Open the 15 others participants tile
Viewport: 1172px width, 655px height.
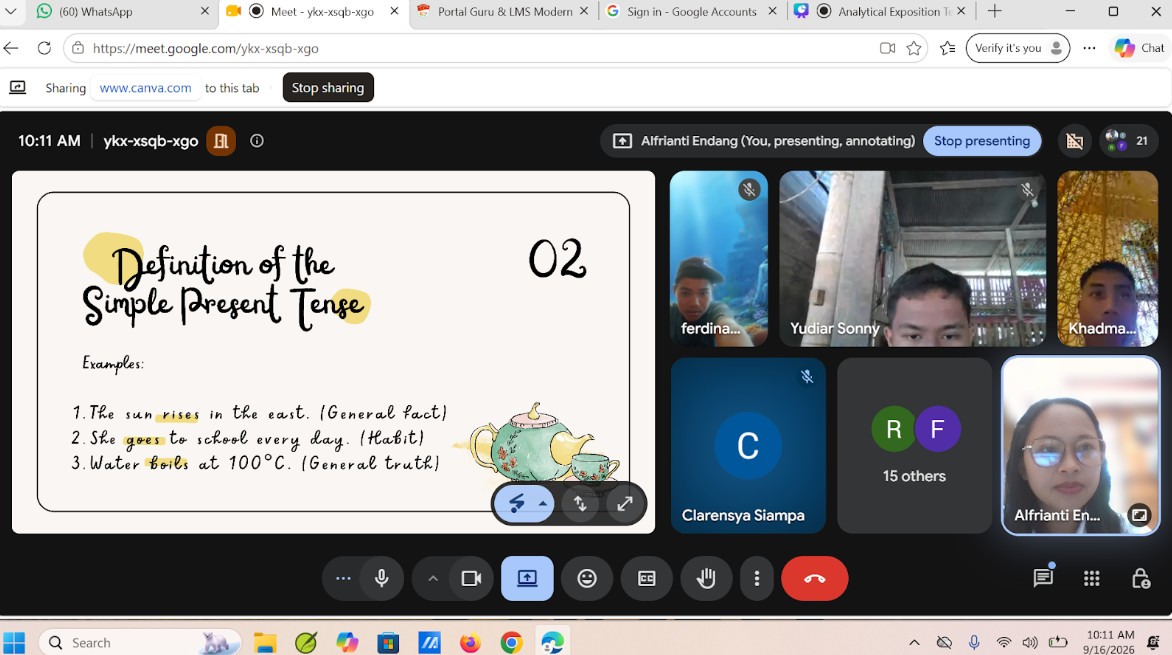[914, 446]
